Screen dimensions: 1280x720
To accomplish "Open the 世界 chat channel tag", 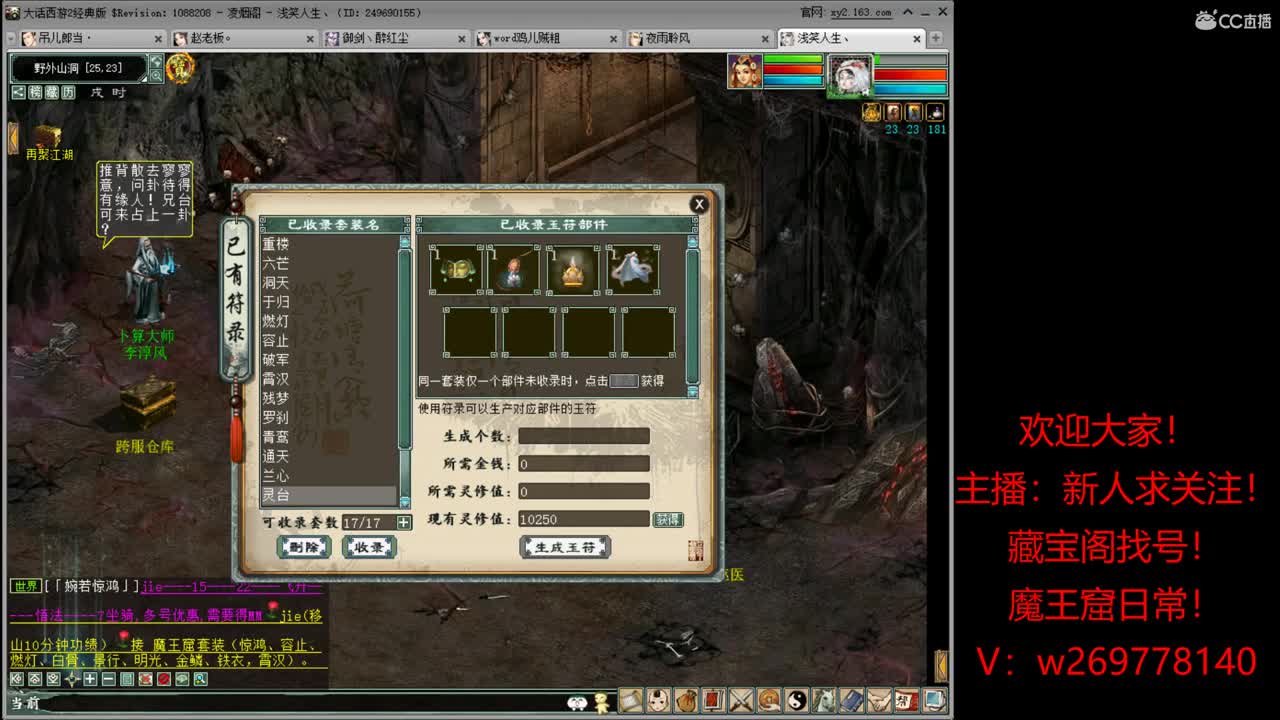I will click(x=27, y=586).
